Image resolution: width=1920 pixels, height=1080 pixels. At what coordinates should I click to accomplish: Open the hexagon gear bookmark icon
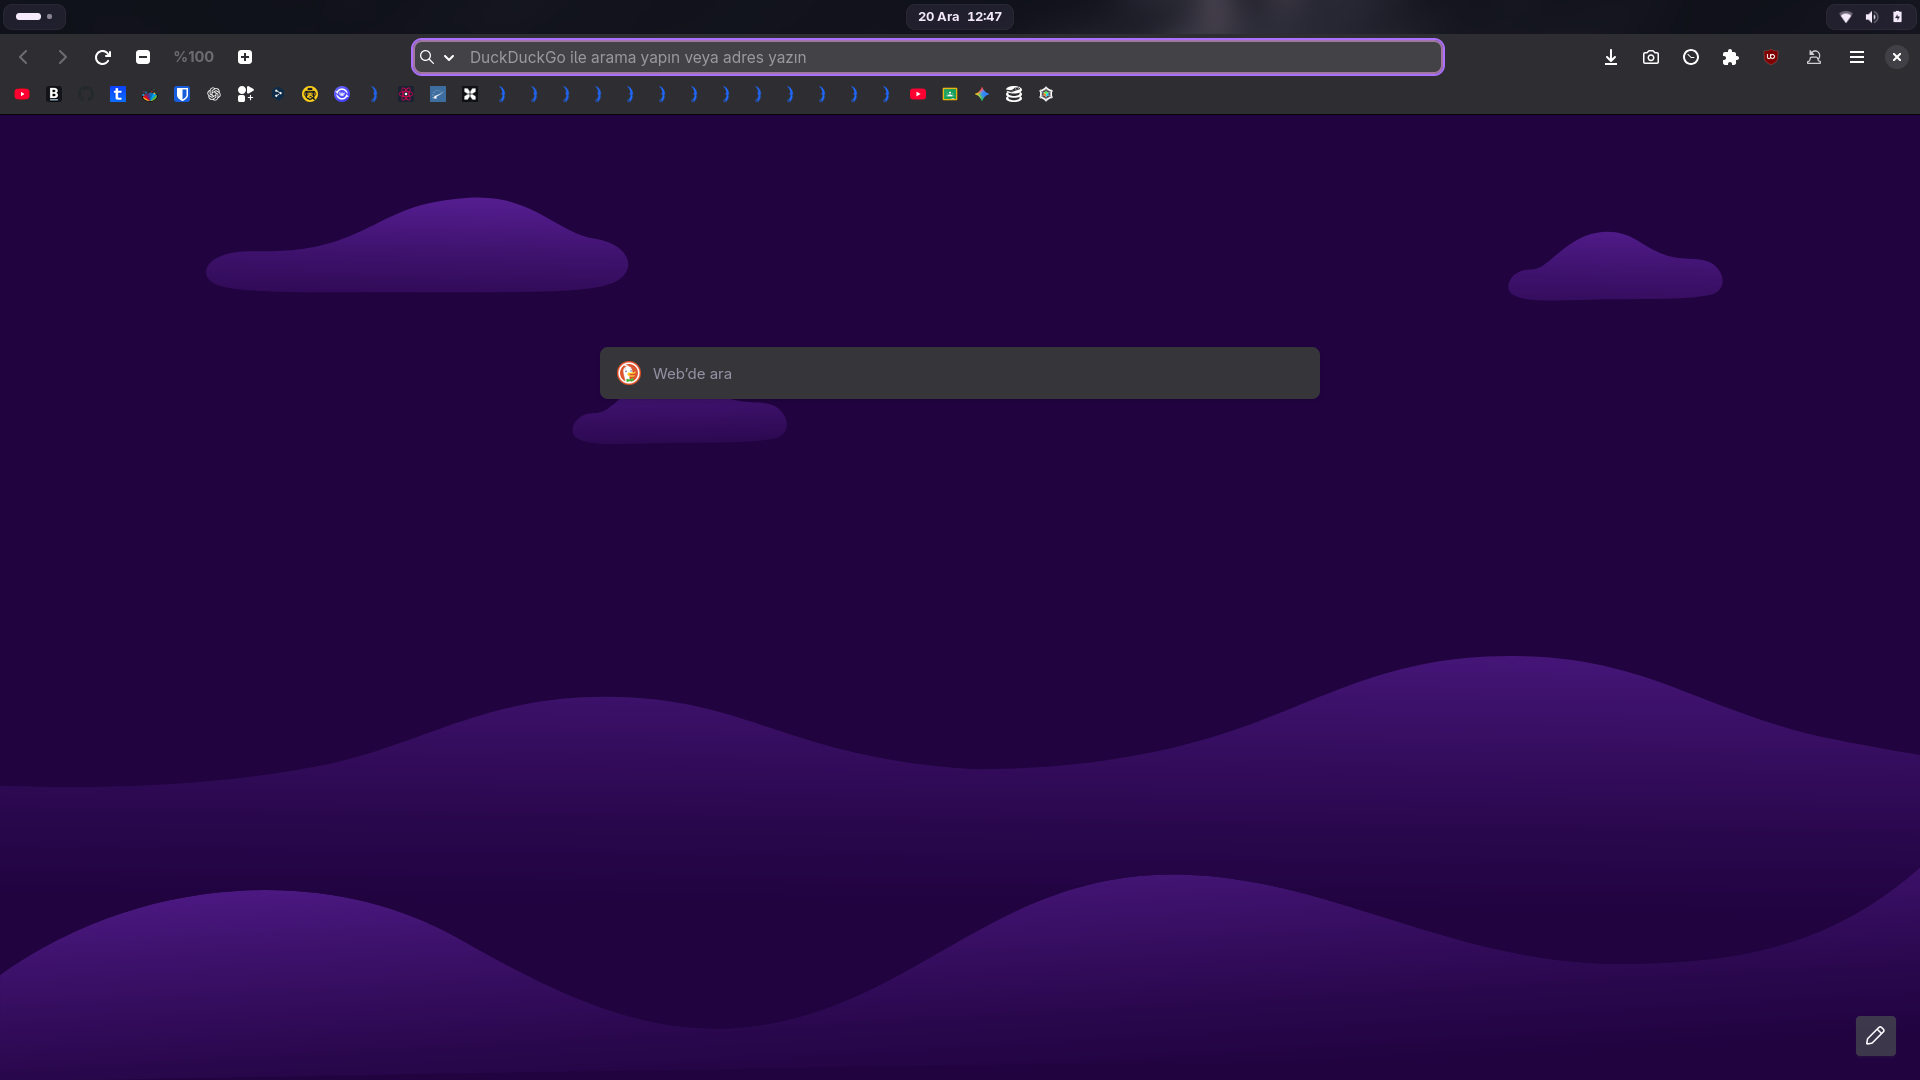(1046, 94)
